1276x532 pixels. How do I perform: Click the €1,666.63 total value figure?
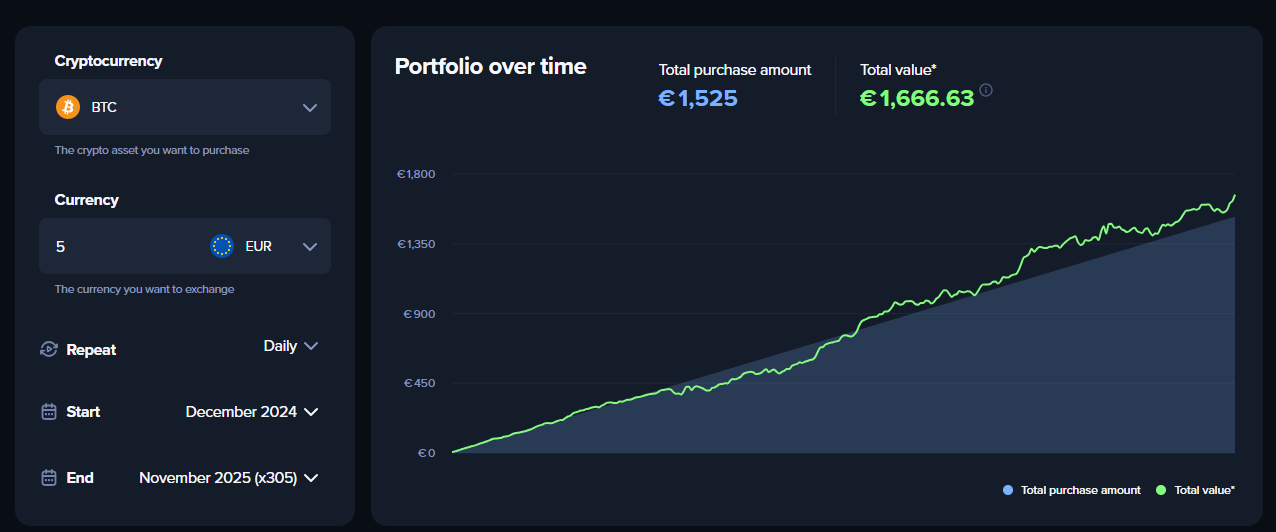[x=917, y=98]
